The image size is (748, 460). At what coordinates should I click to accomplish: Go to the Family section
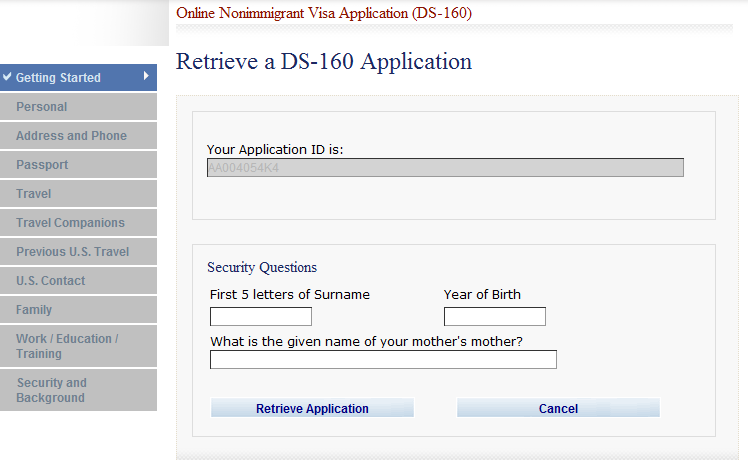(34, 310)
